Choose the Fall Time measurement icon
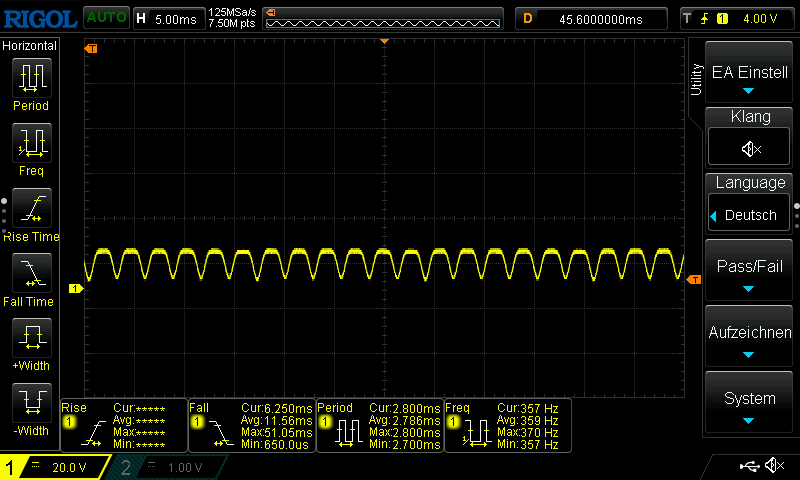Image resolution: width=800 pixels, height=480 pixels. pos(31,272)
